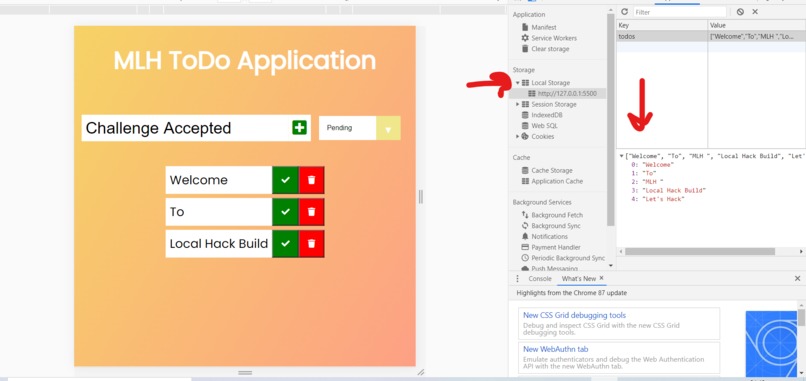This screenshot has width=806, height=381.
Task: Open the drawer three-dot menu
Action: click(x=517, y=279)
